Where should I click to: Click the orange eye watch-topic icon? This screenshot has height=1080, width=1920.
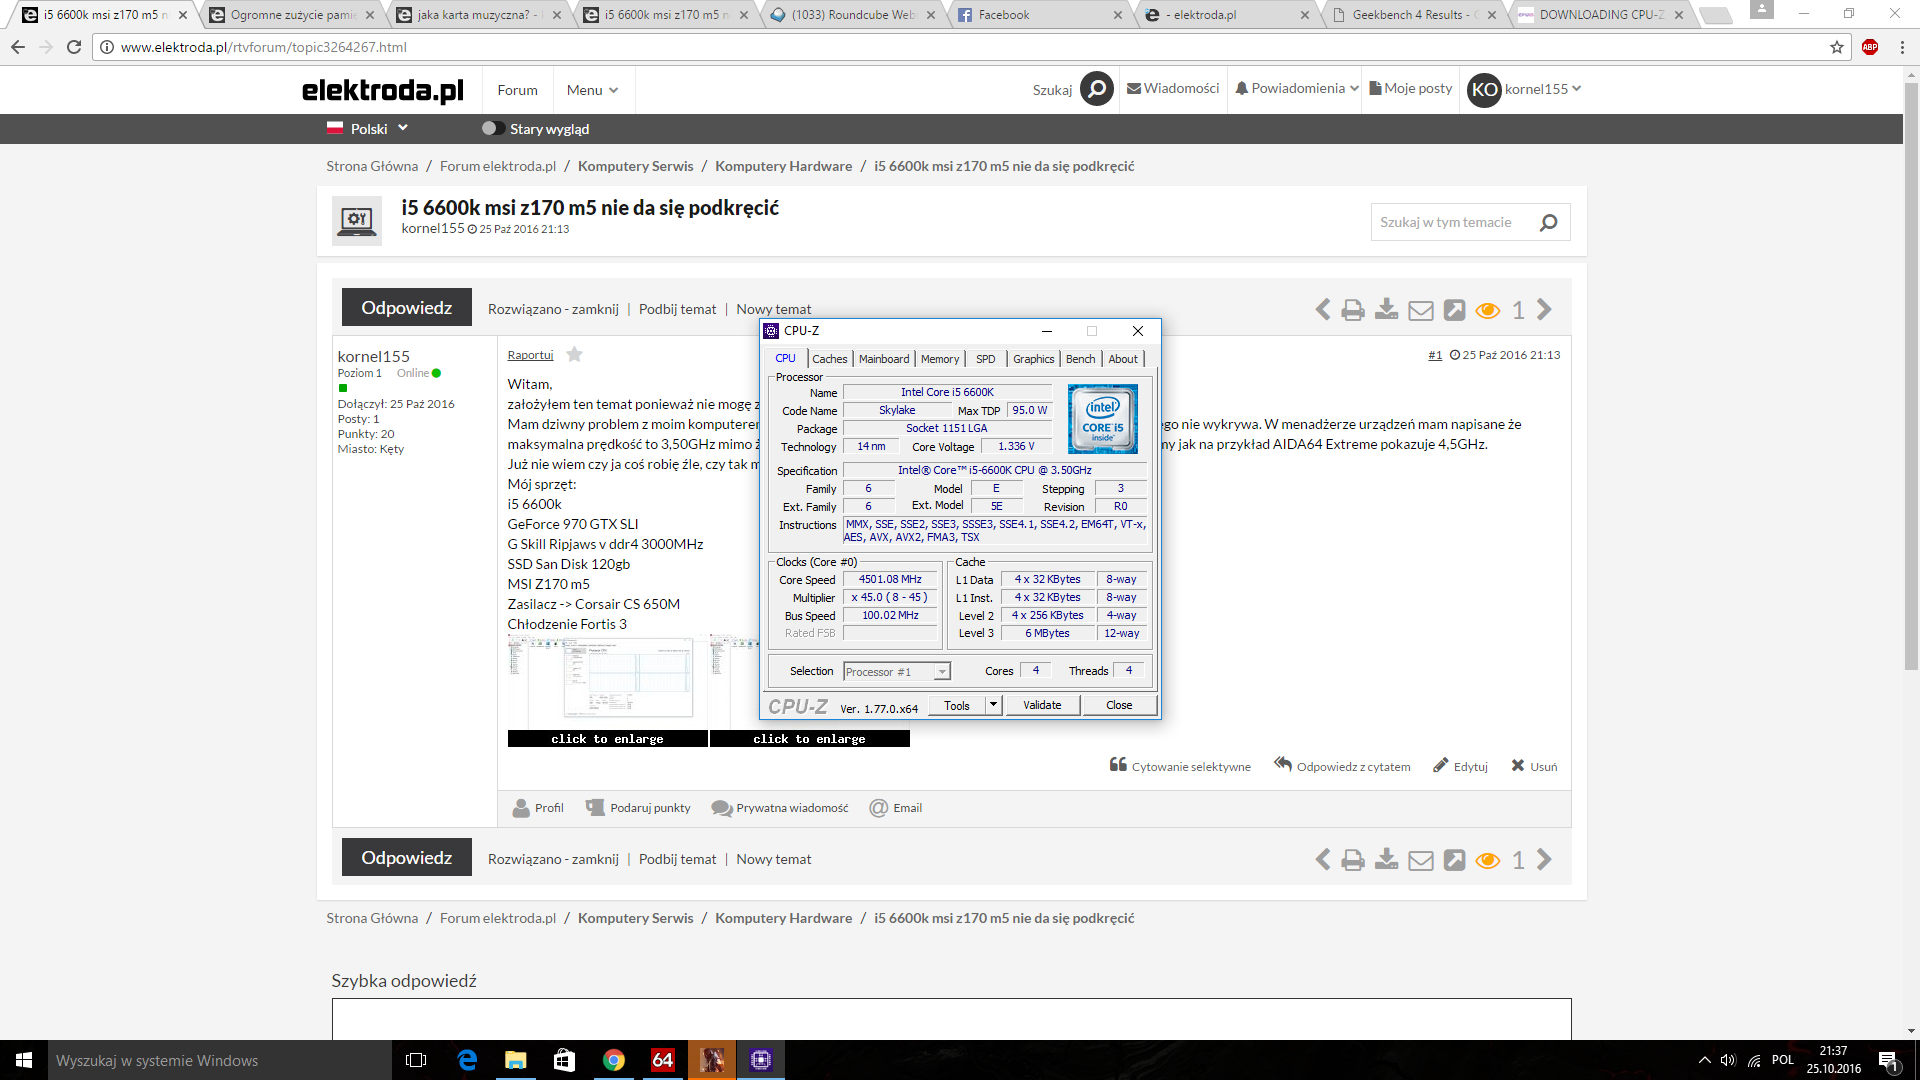(x=1487, y=310)
